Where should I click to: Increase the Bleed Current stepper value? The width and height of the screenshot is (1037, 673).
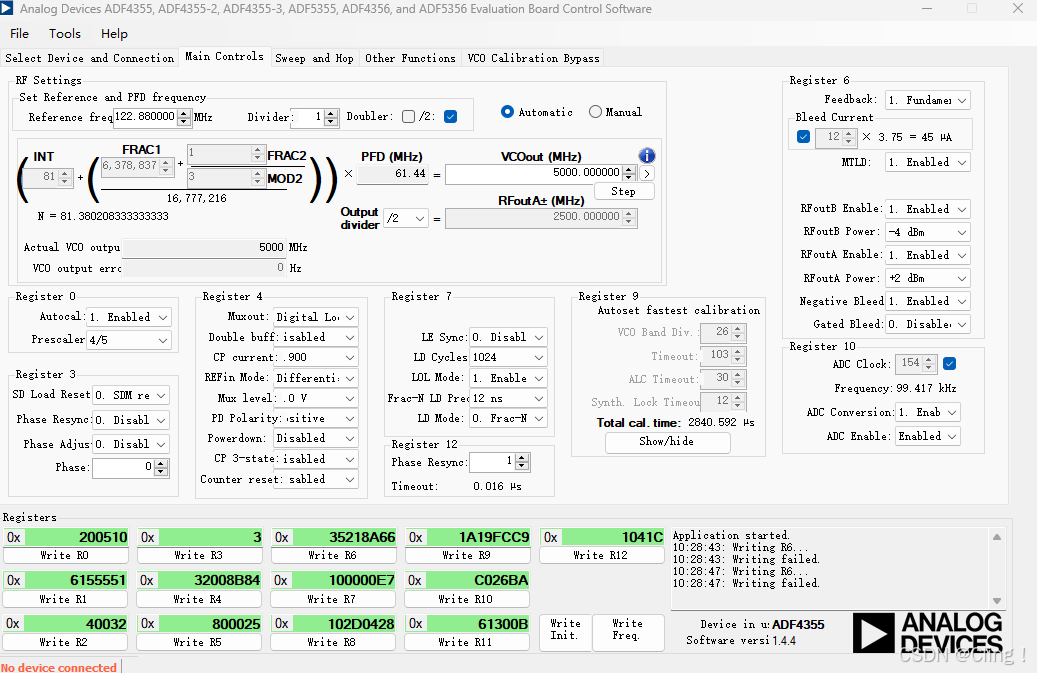(849, 134)
